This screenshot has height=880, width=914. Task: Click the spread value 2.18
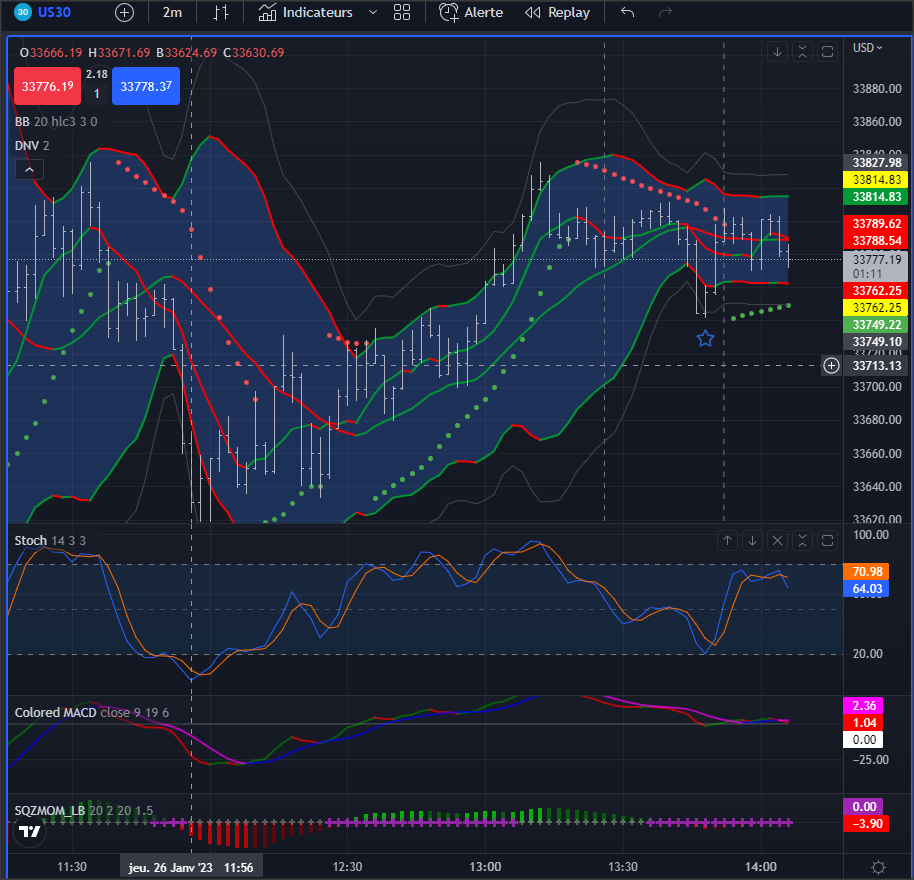[97, 75]
